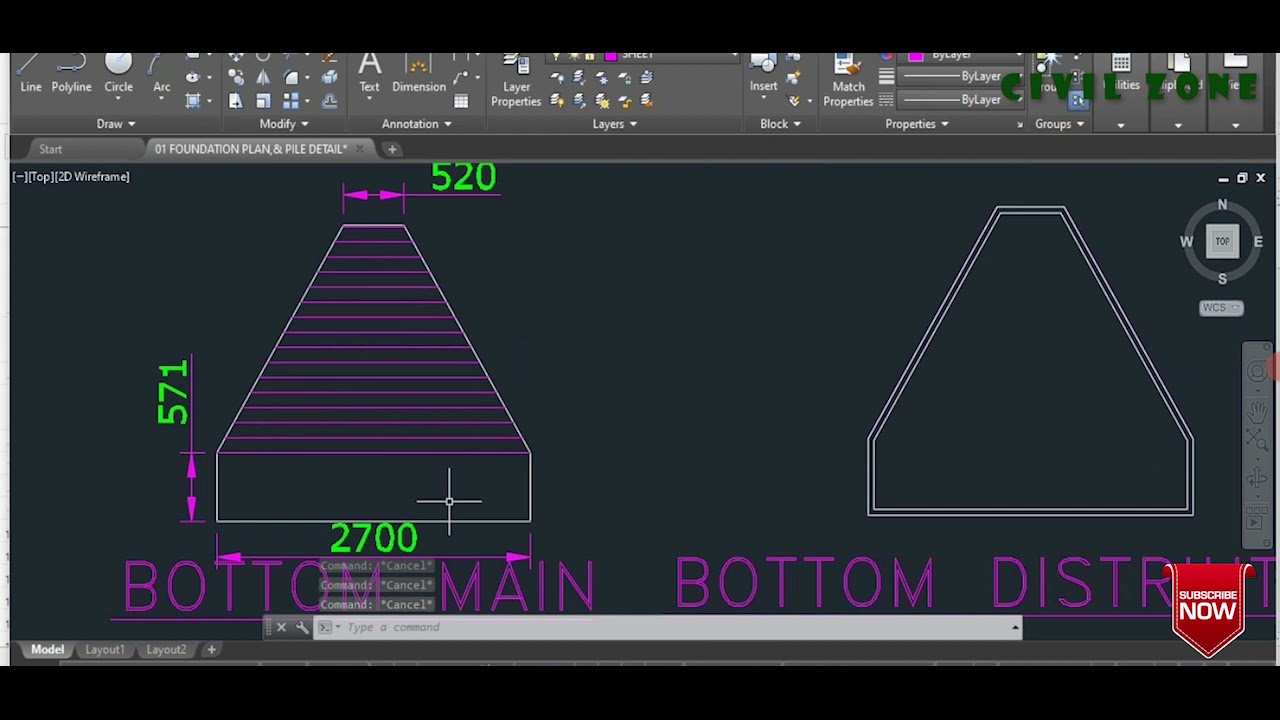1280x720 pixels.
Task: Expand the Properties panel
Action: 917,124
